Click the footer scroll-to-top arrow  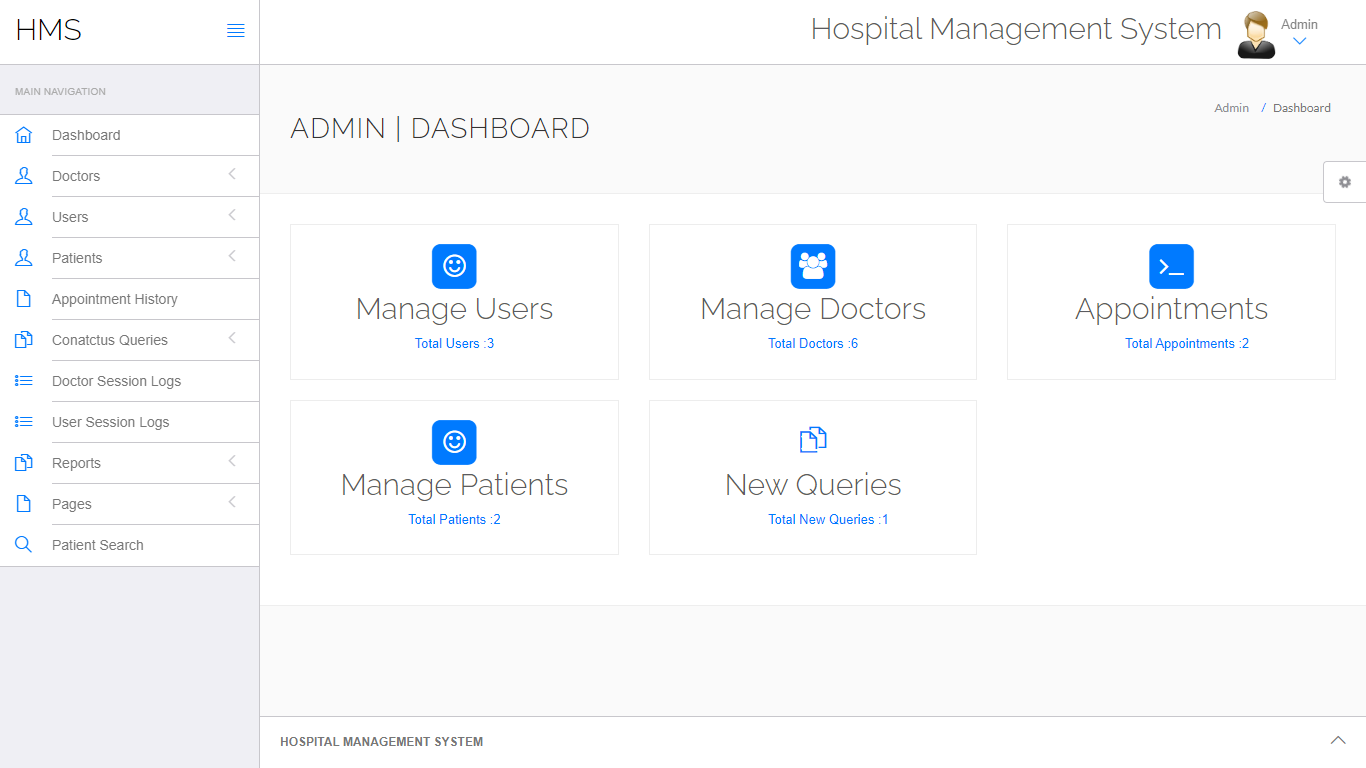[x=1338, y=740]
